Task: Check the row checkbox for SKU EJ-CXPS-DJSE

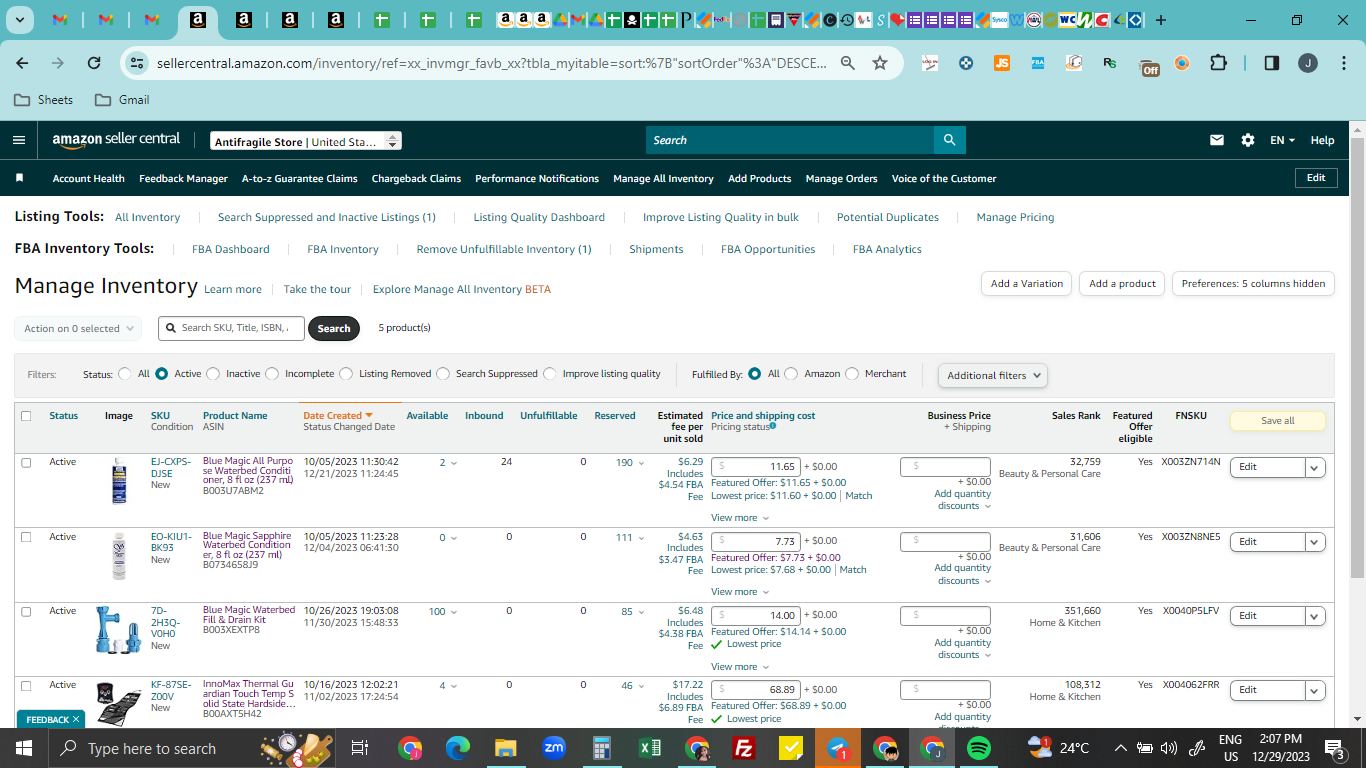Action: click(x=26, y=463)
